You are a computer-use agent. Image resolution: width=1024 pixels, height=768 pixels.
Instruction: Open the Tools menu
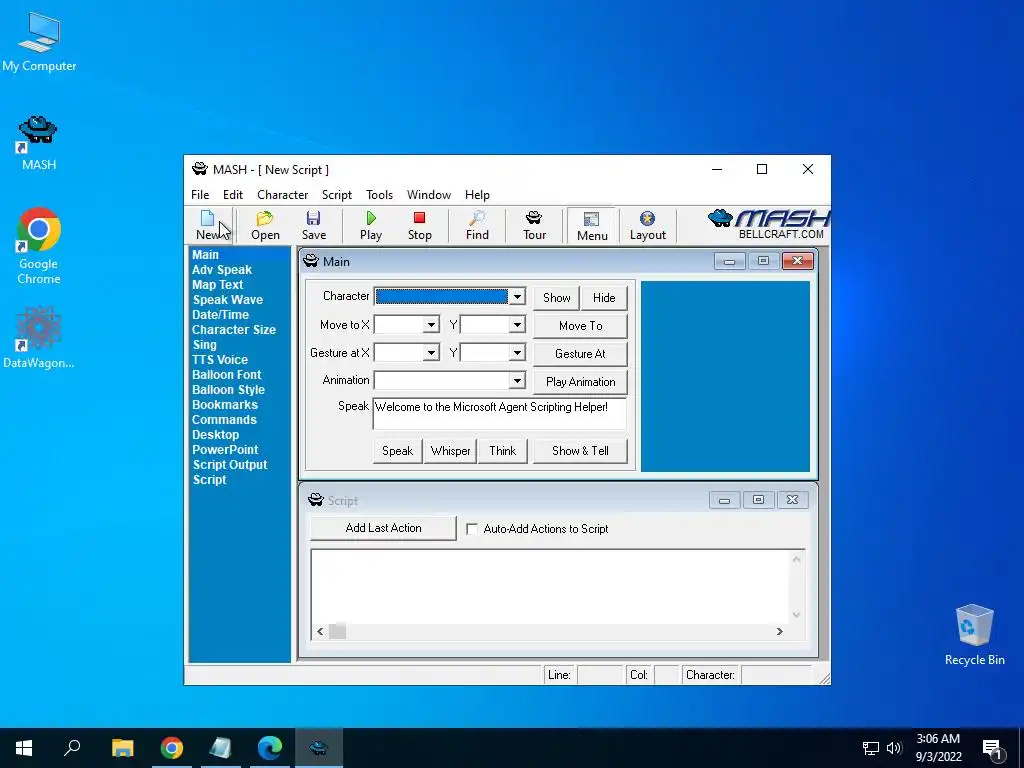379,195
